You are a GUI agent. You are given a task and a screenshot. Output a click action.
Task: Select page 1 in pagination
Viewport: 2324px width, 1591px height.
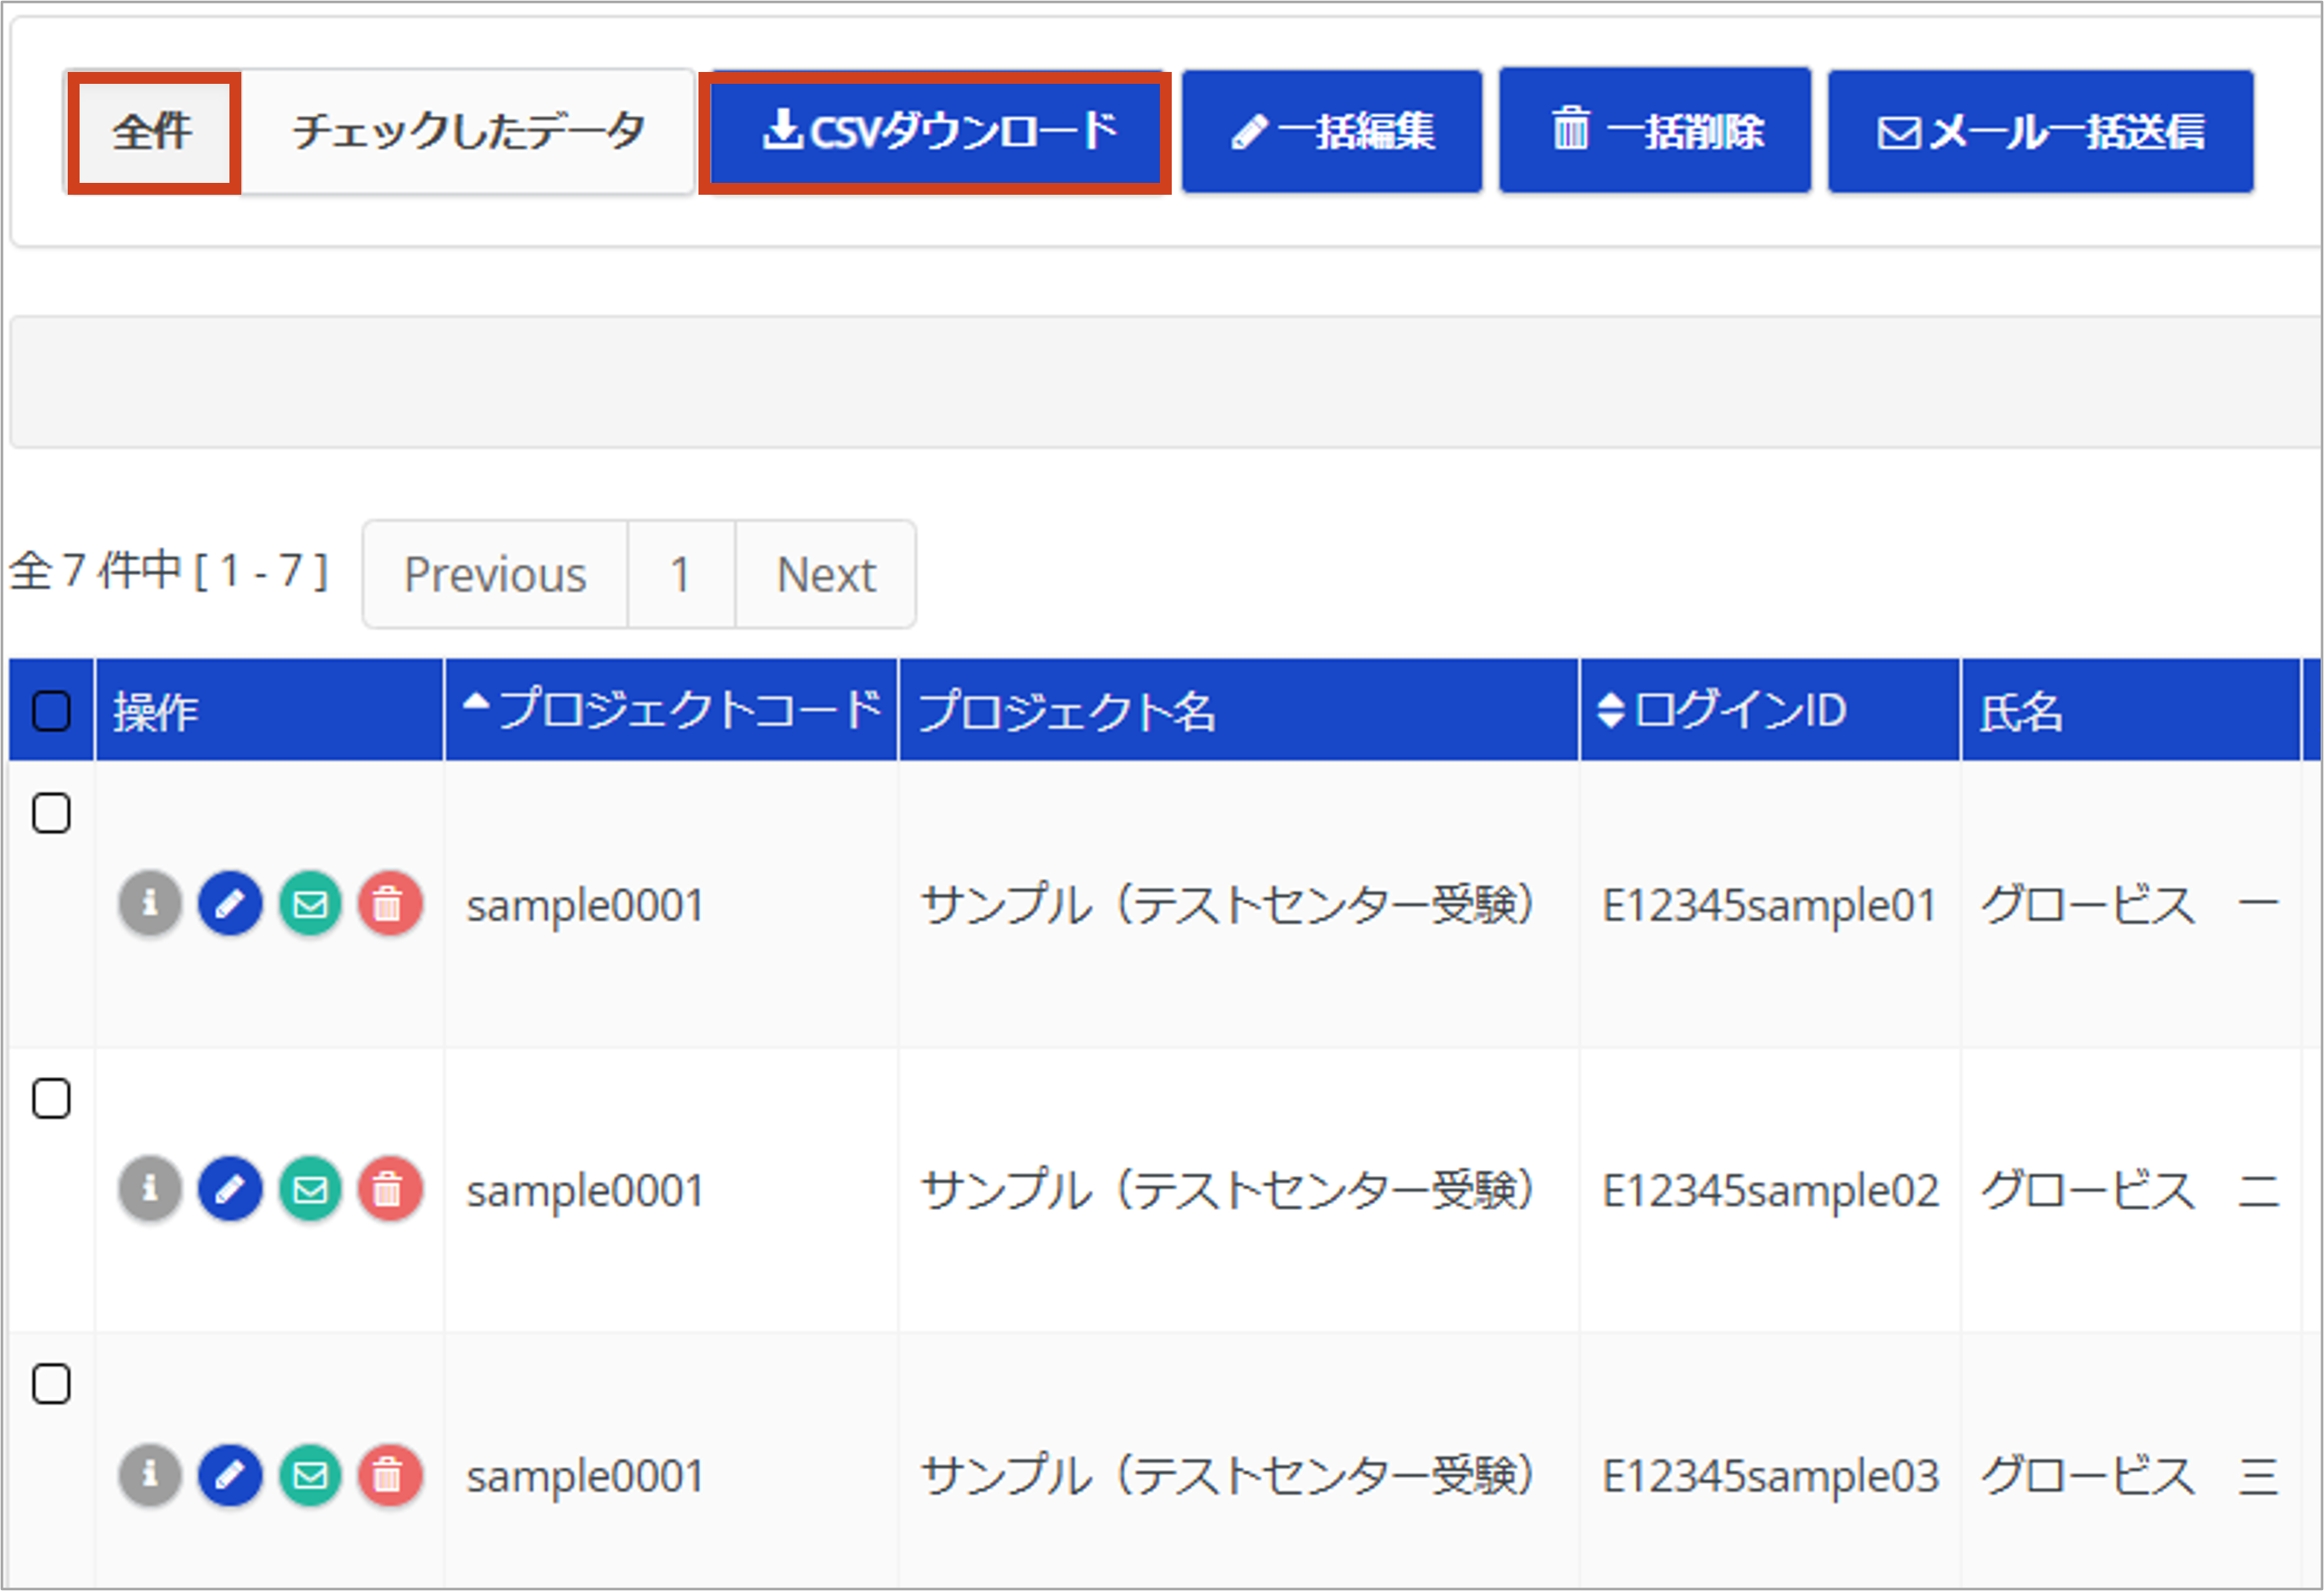tap(681, 575)
